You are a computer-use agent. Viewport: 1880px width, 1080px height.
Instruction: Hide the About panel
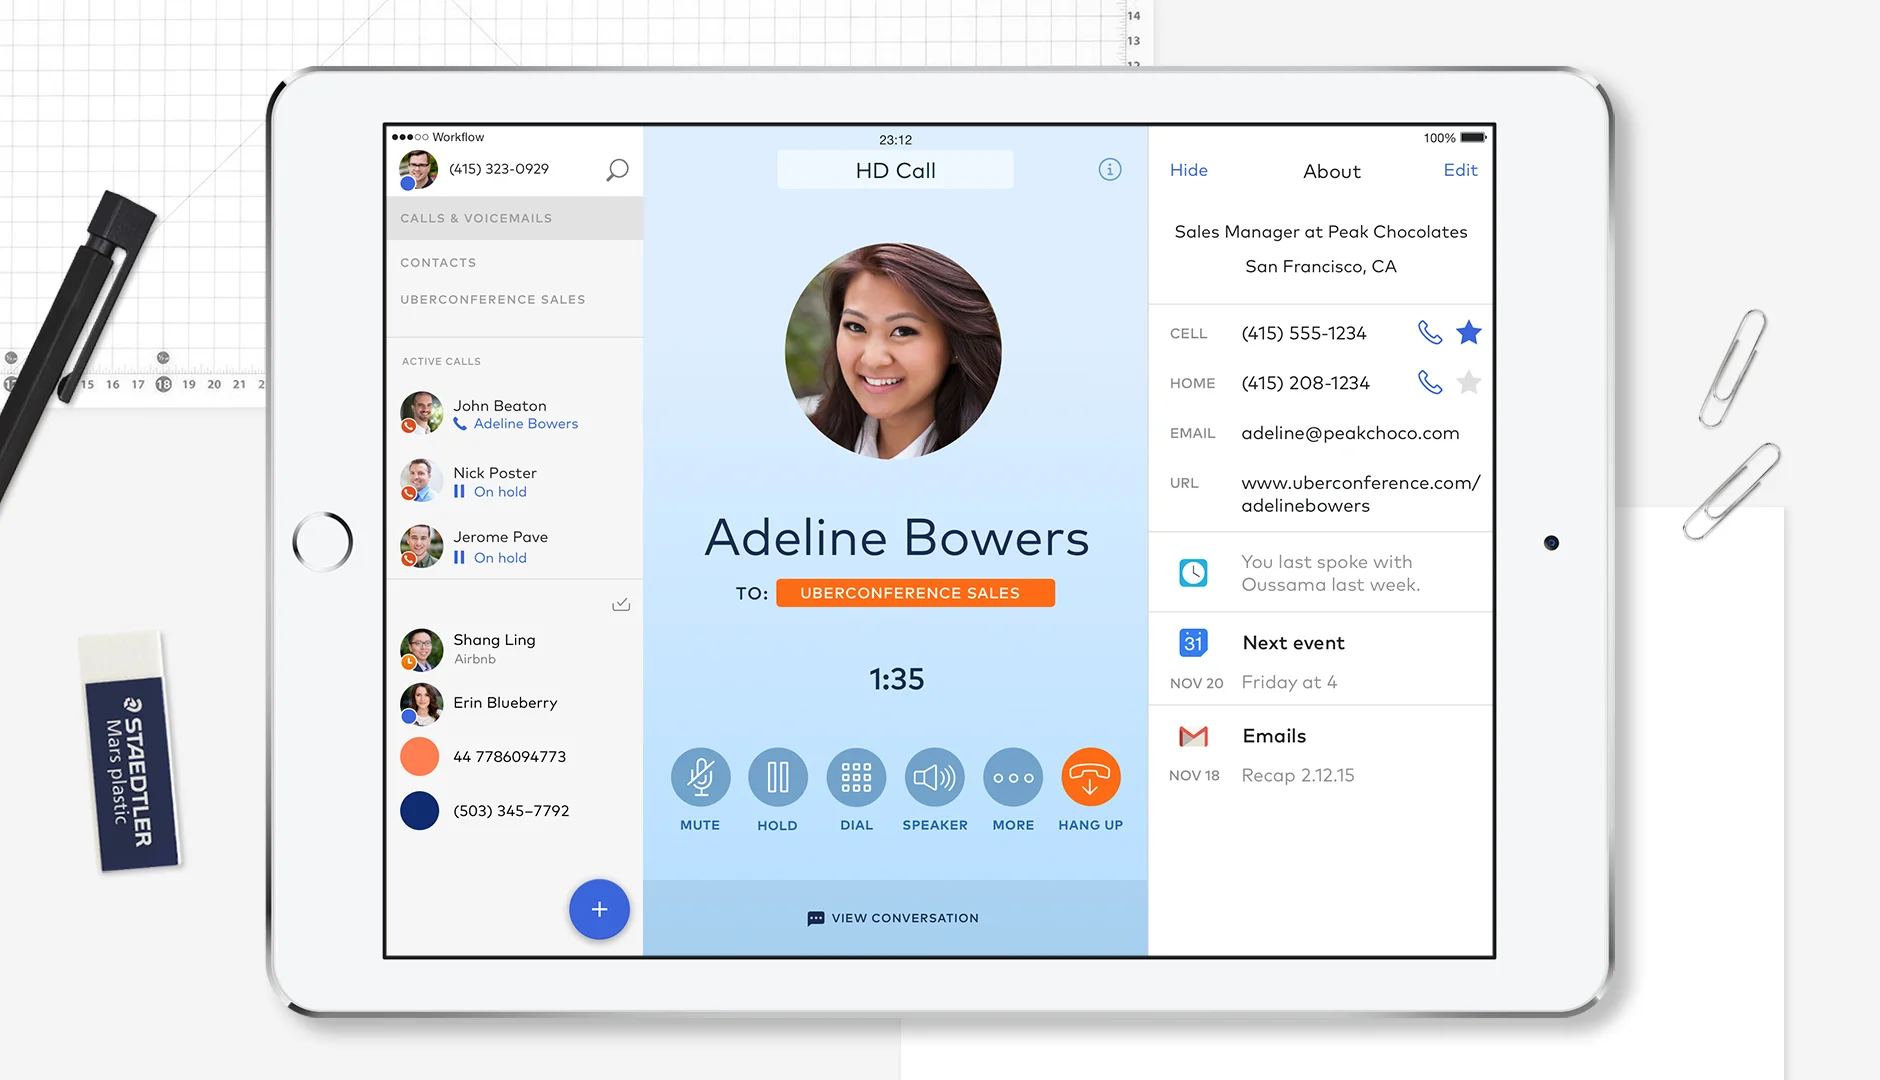click(1189, 170)
